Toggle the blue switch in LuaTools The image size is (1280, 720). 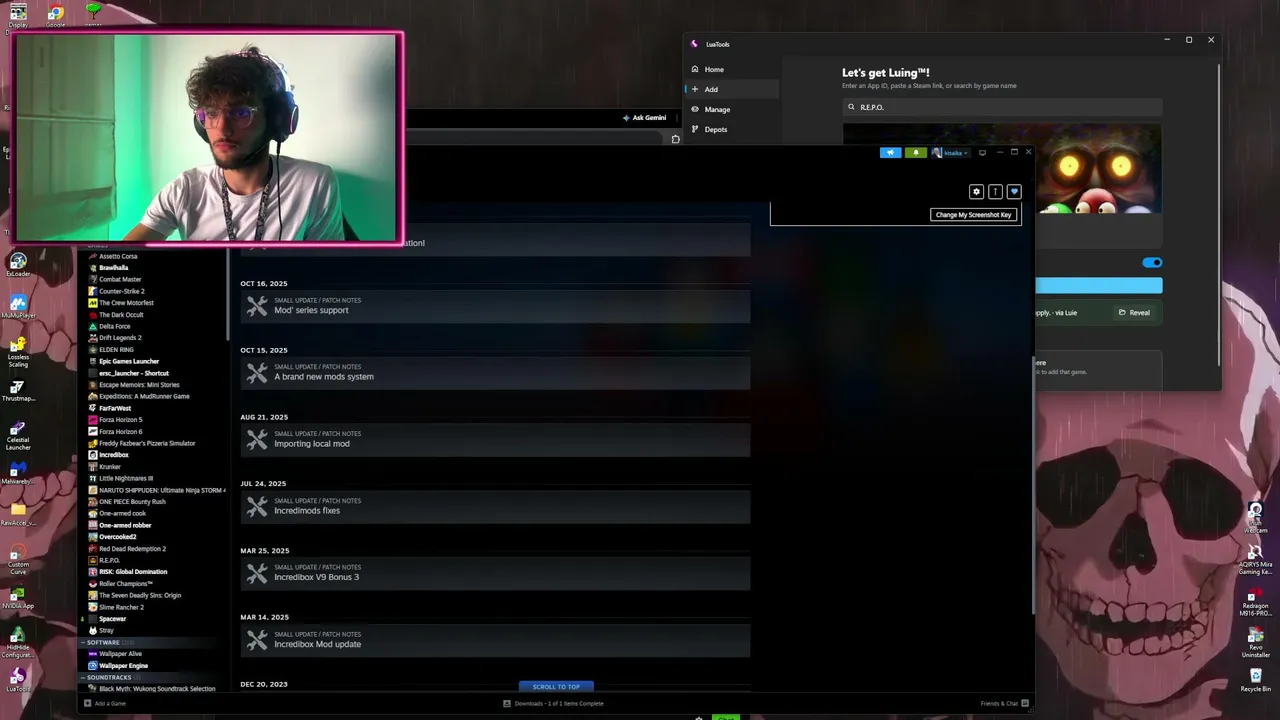point(1152,262)
